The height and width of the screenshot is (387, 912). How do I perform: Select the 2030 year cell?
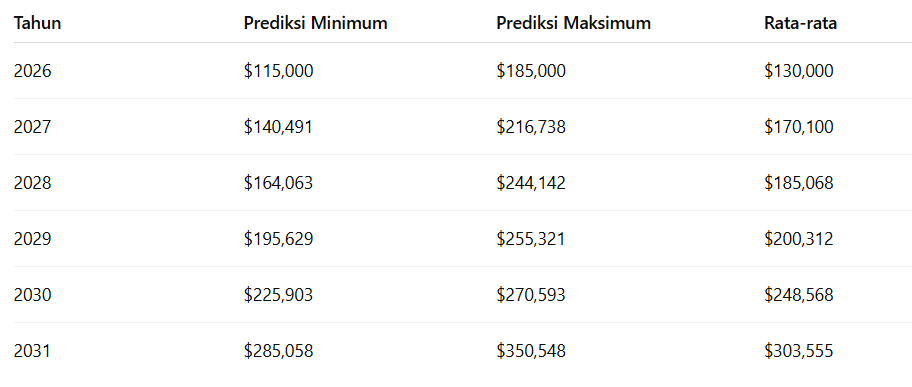tap(33, 295)
